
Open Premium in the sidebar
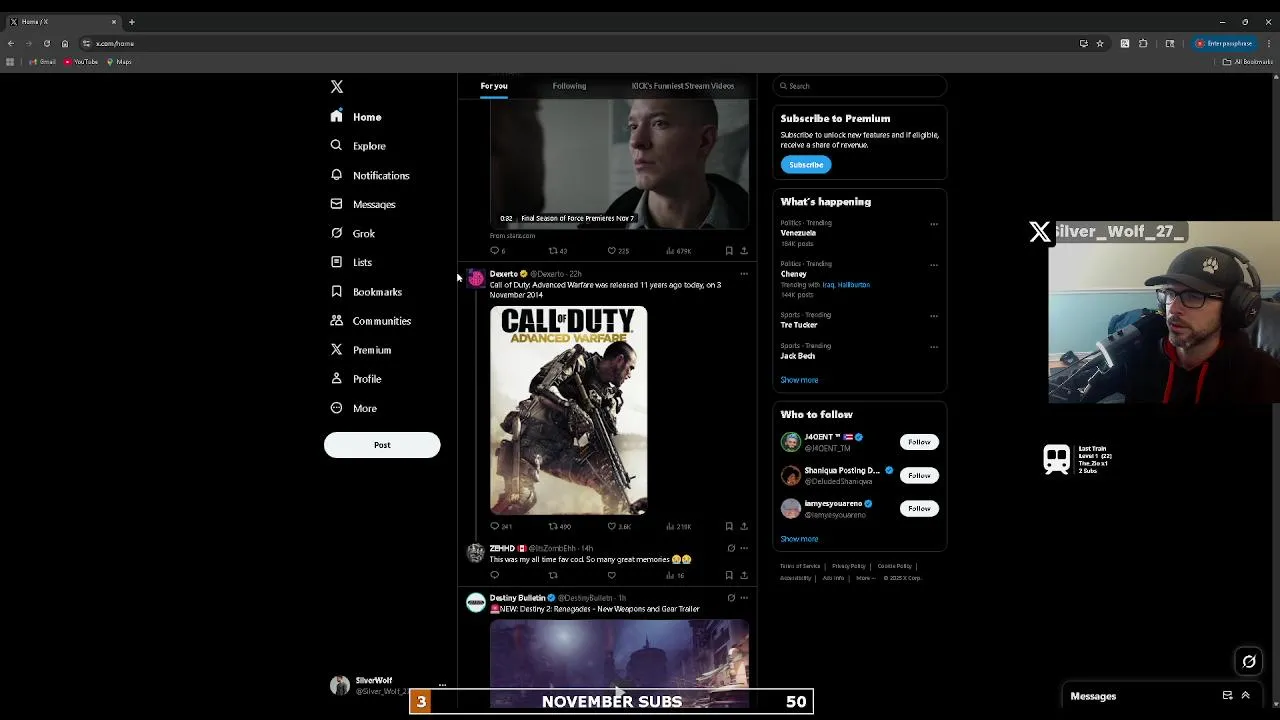point(362,350)
